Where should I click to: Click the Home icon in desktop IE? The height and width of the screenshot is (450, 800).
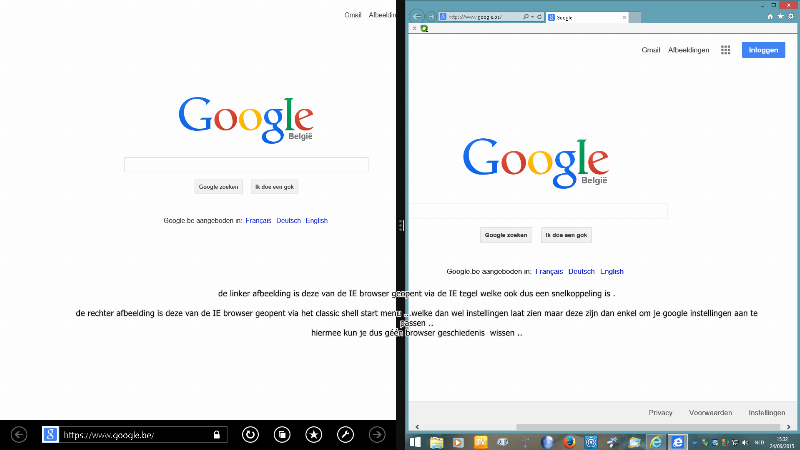click(x=770, y=16)
